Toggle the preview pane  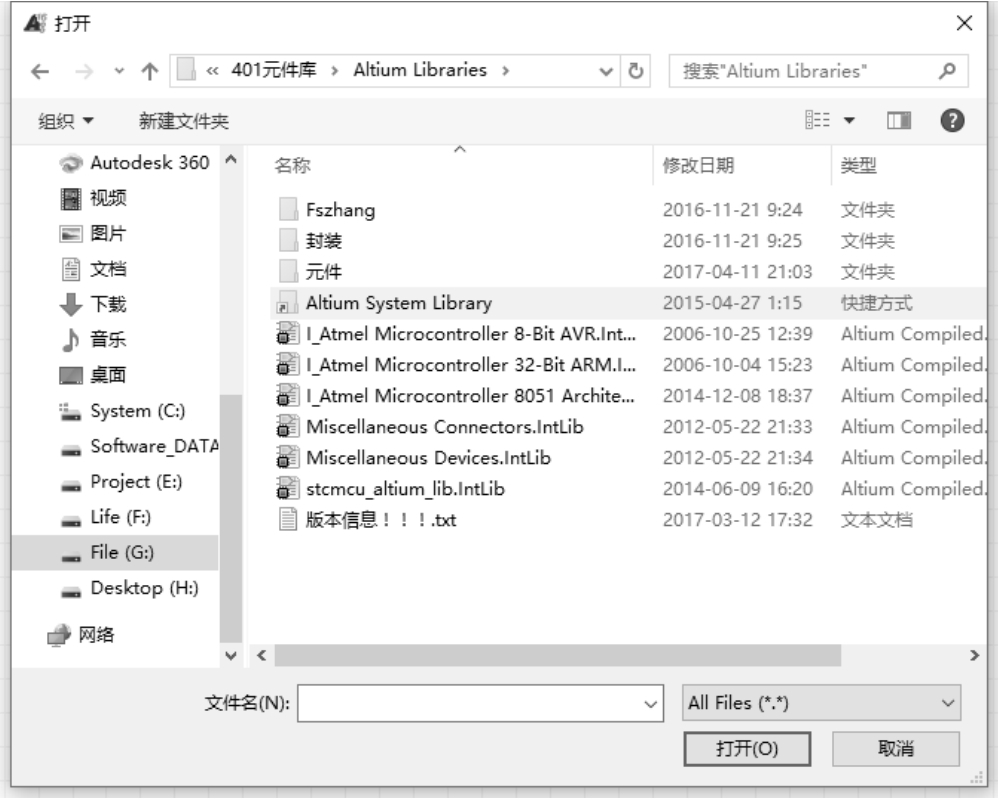click(899, 120)
